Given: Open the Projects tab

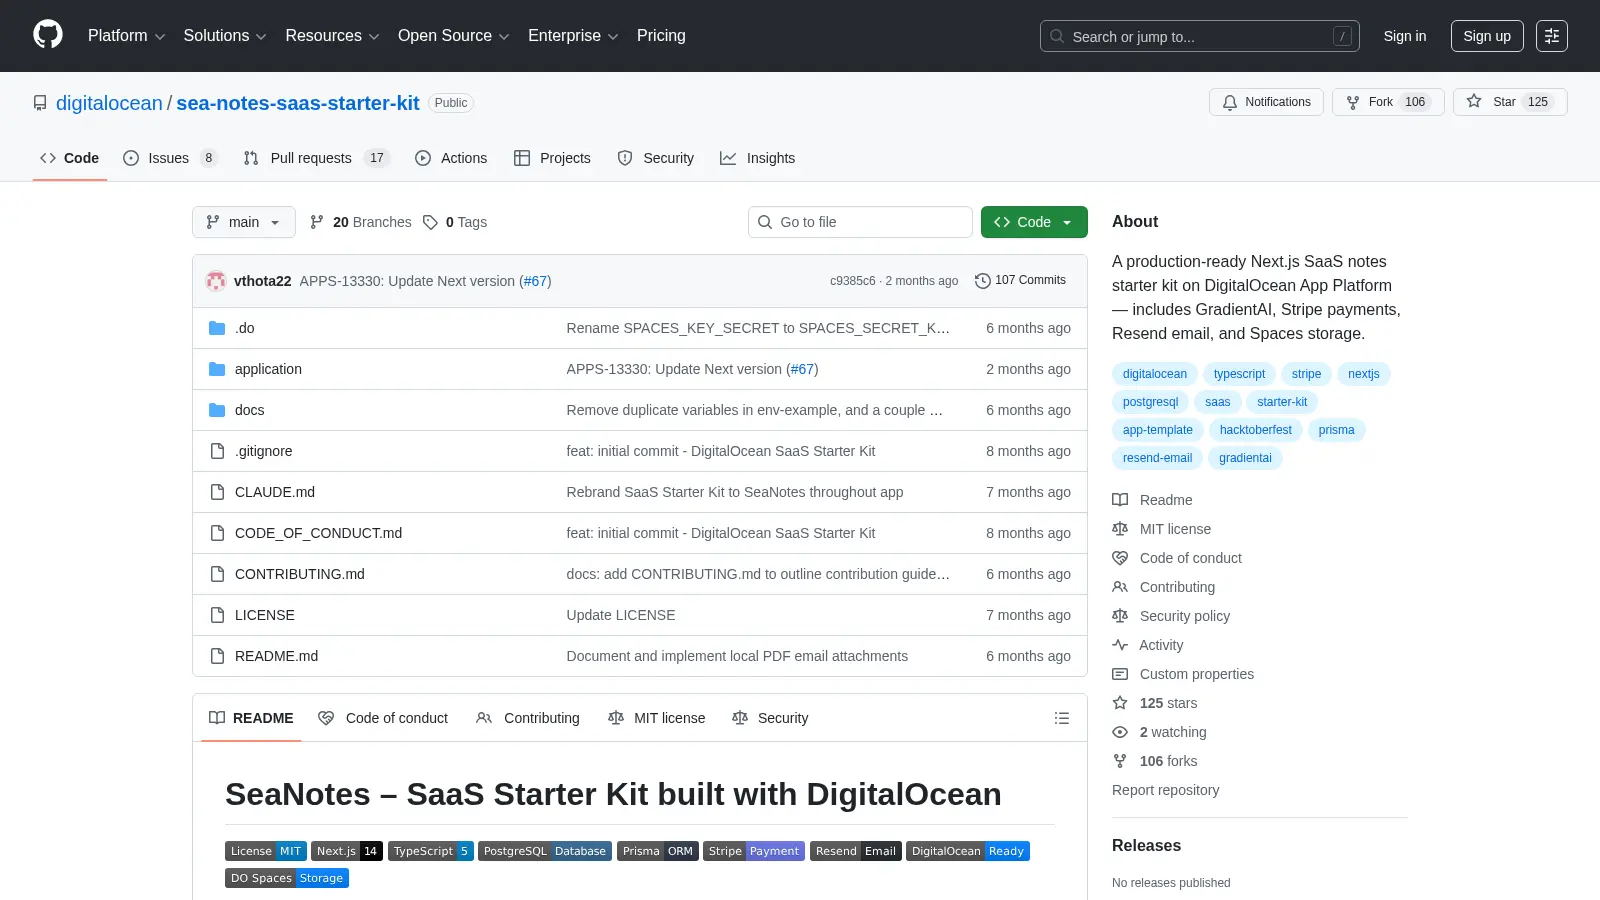Looking at the screenshot, I should click(x=552, y=158).
